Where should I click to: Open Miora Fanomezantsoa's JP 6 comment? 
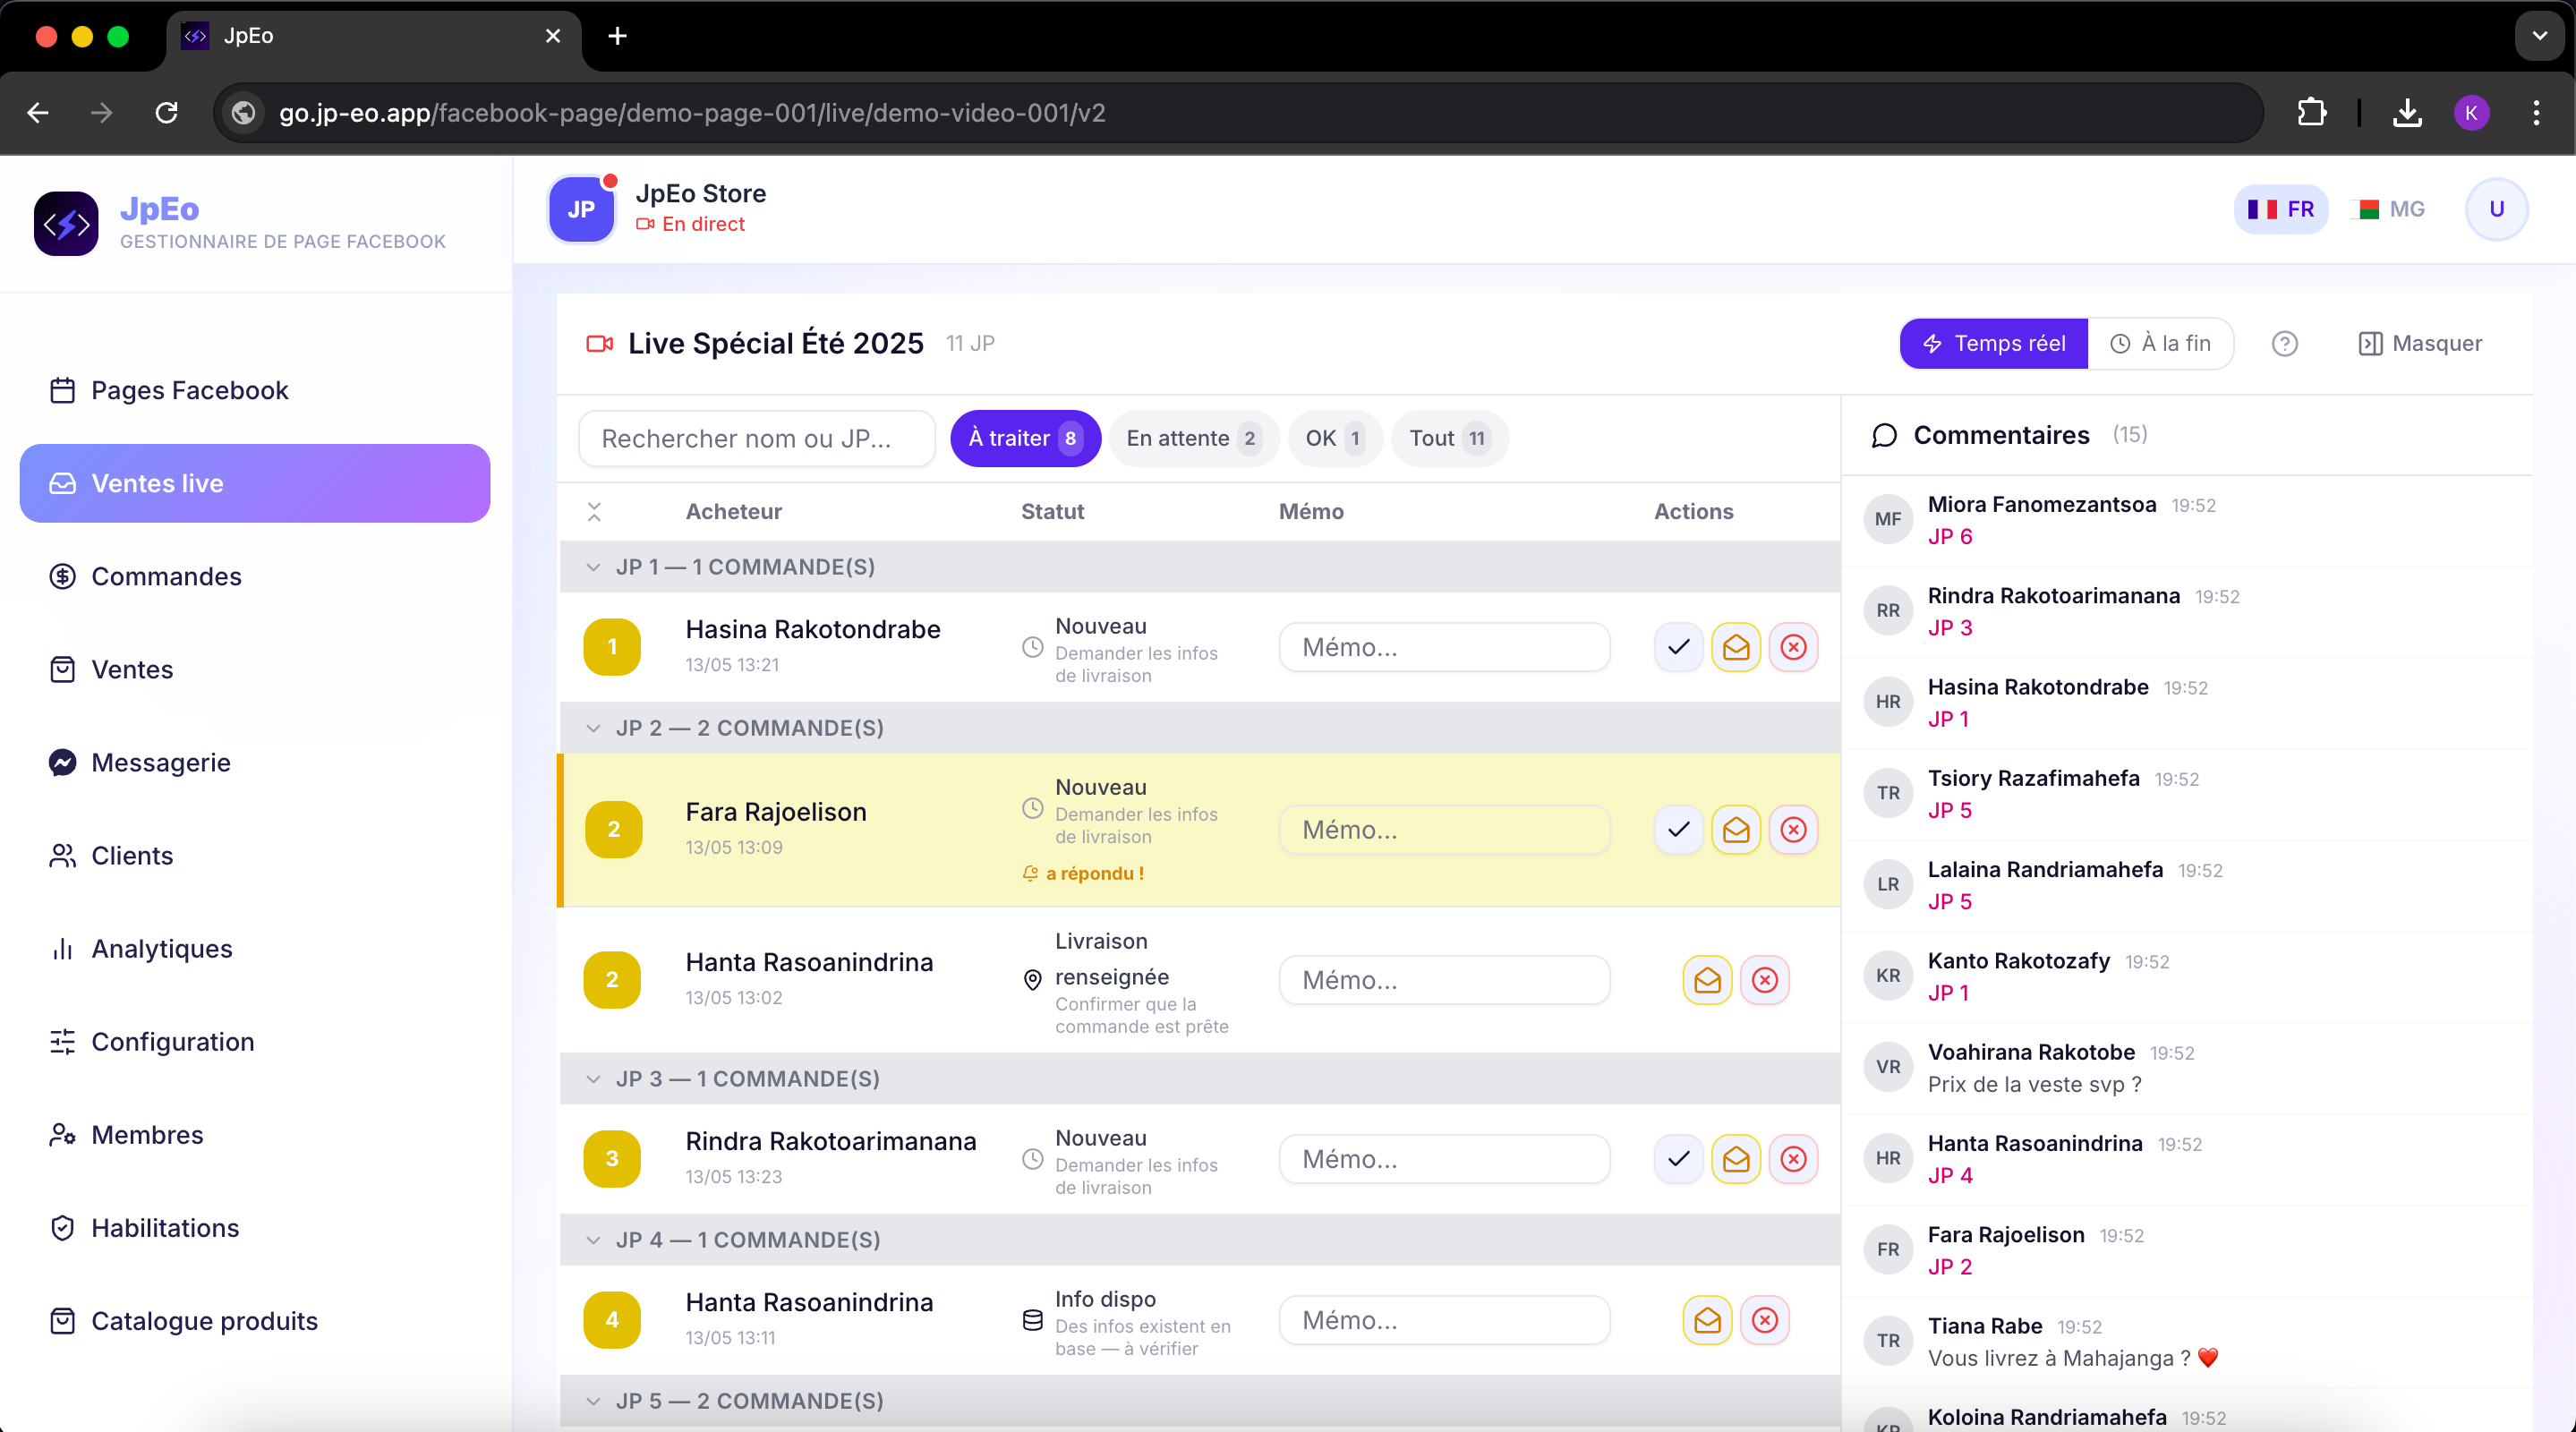(2187, 520)
